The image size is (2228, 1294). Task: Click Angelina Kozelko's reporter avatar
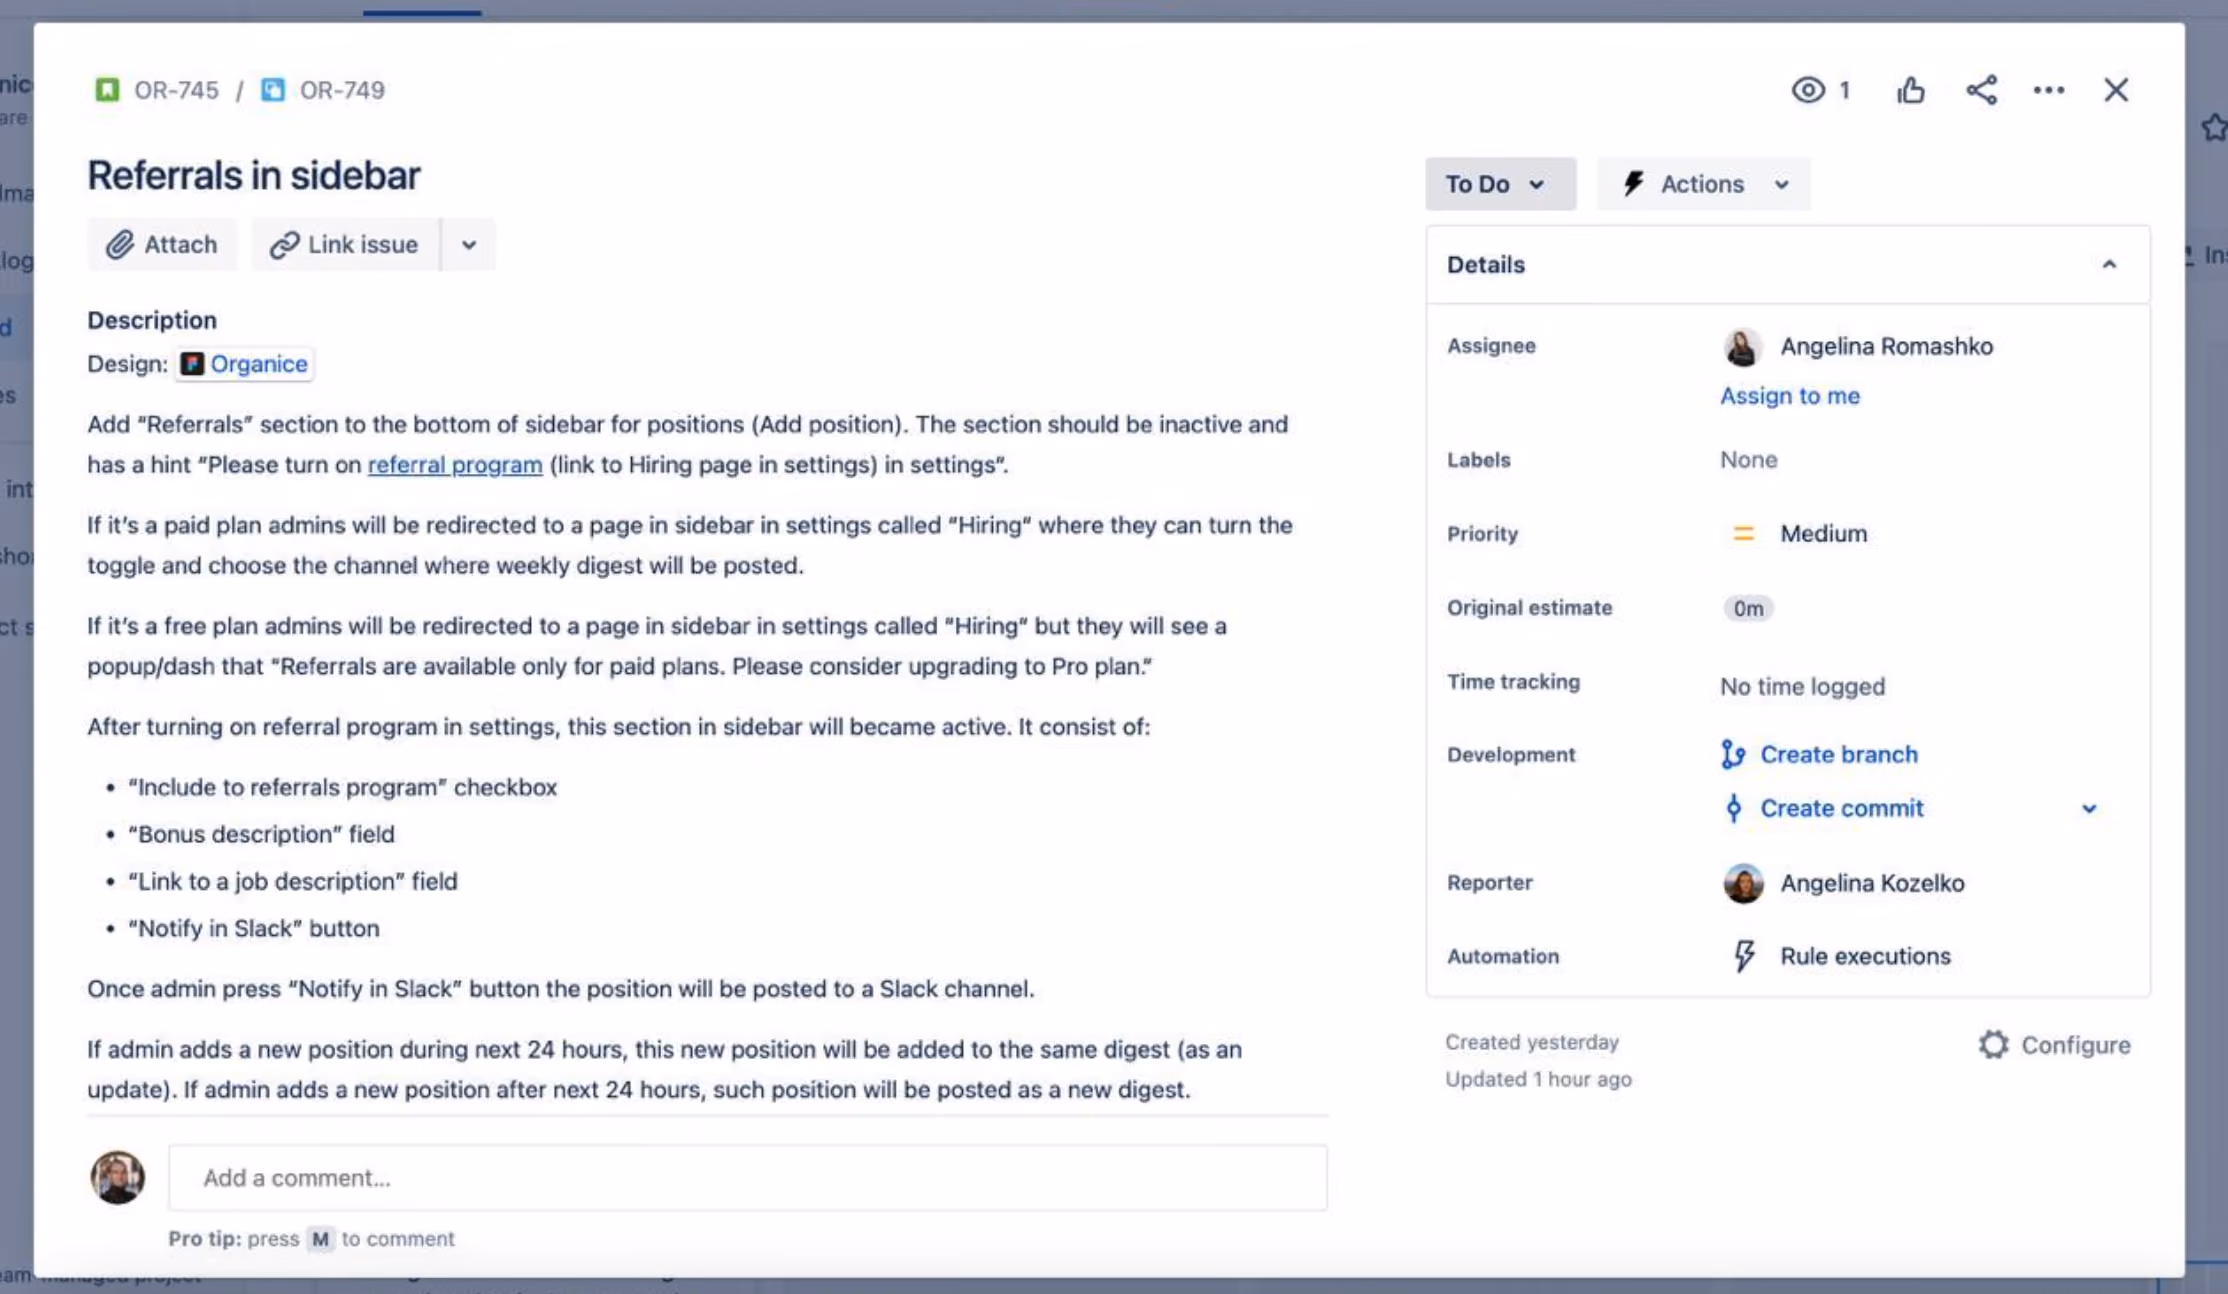click(1743, 883)
